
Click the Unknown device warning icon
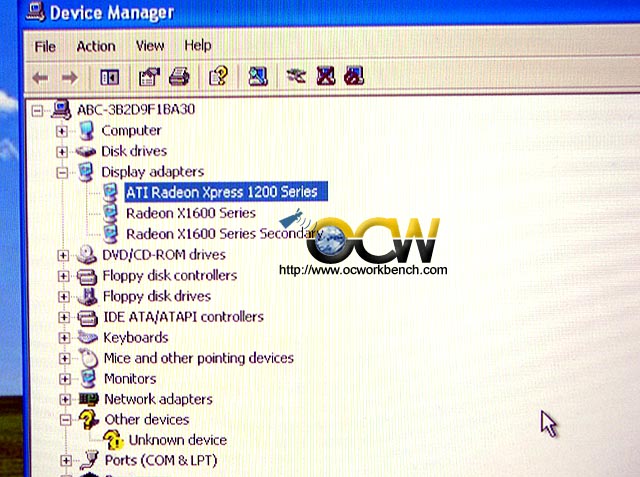pos(113,439)
